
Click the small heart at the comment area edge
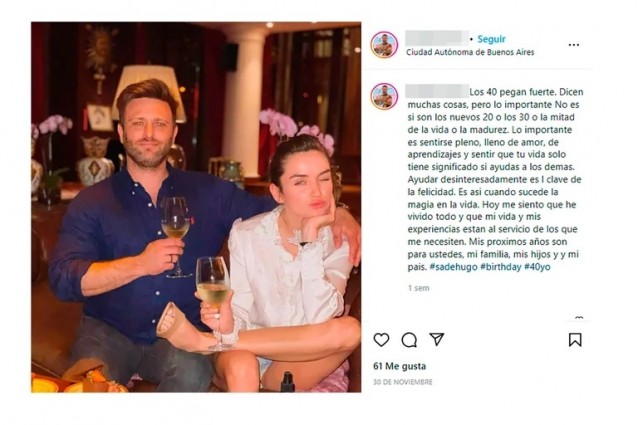[579, 319]
